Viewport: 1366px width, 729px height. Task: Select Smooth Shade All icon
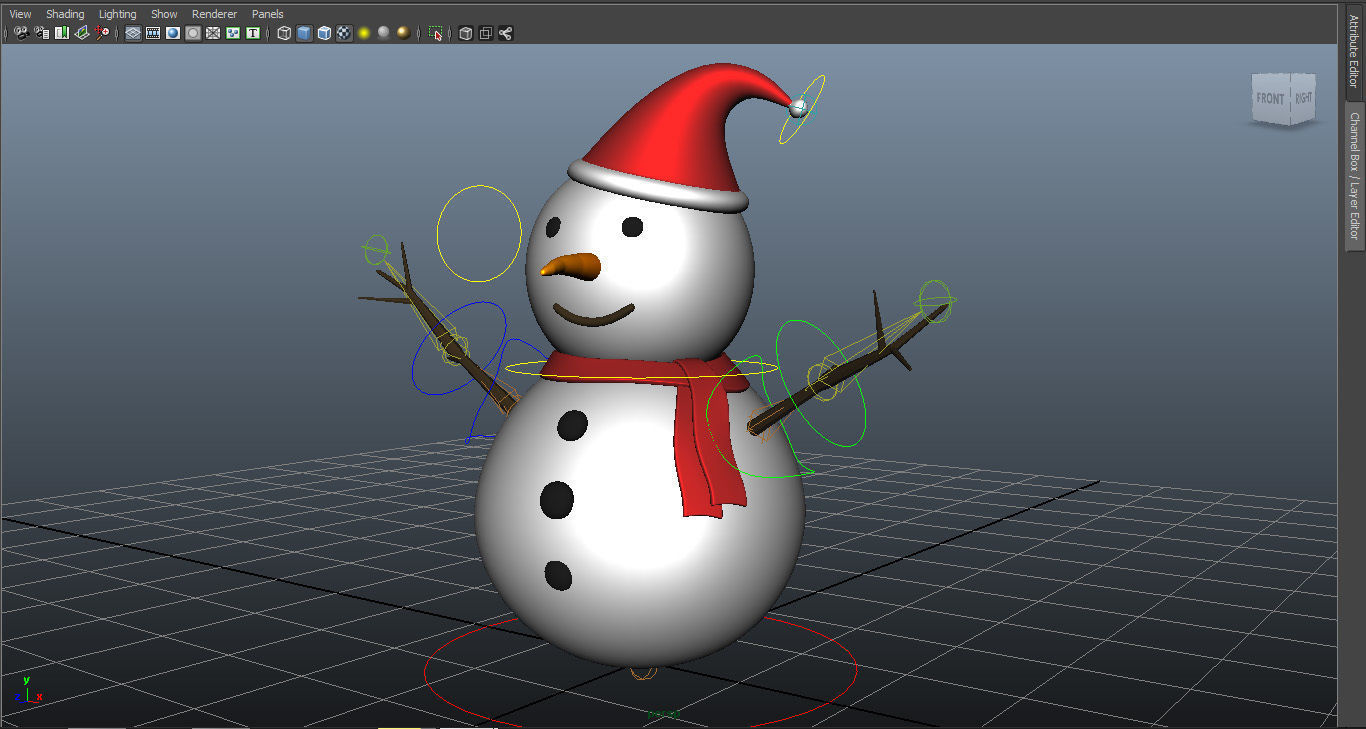[x=304, y=33]
